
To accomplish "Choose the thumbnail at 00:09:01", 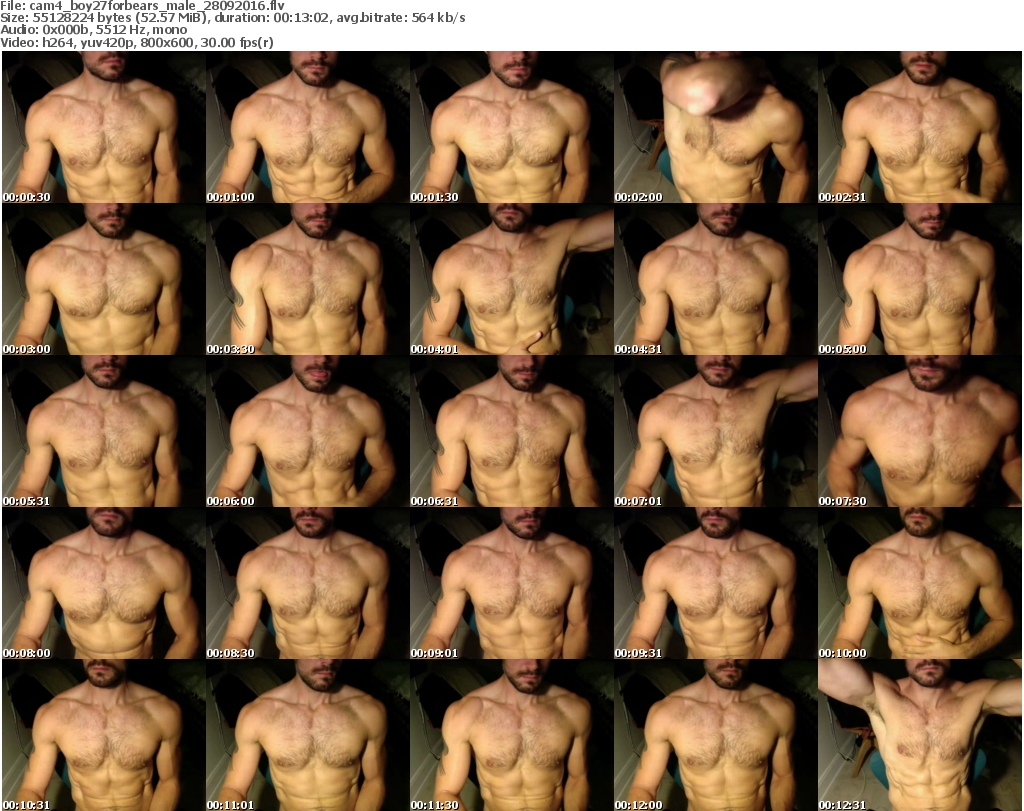I will [511, 584].
